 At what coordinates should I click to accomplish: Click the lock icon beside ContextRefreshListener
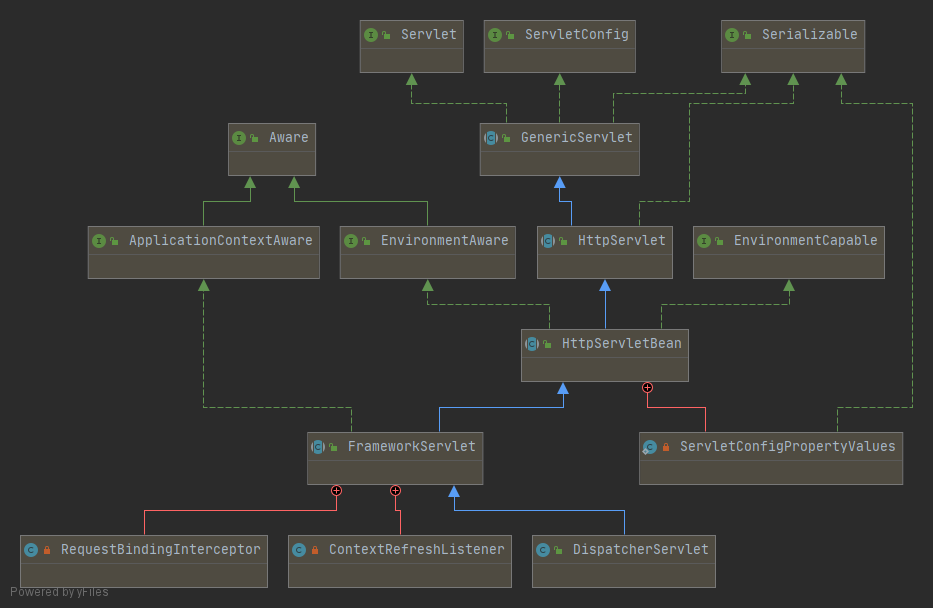pos(315,550)
